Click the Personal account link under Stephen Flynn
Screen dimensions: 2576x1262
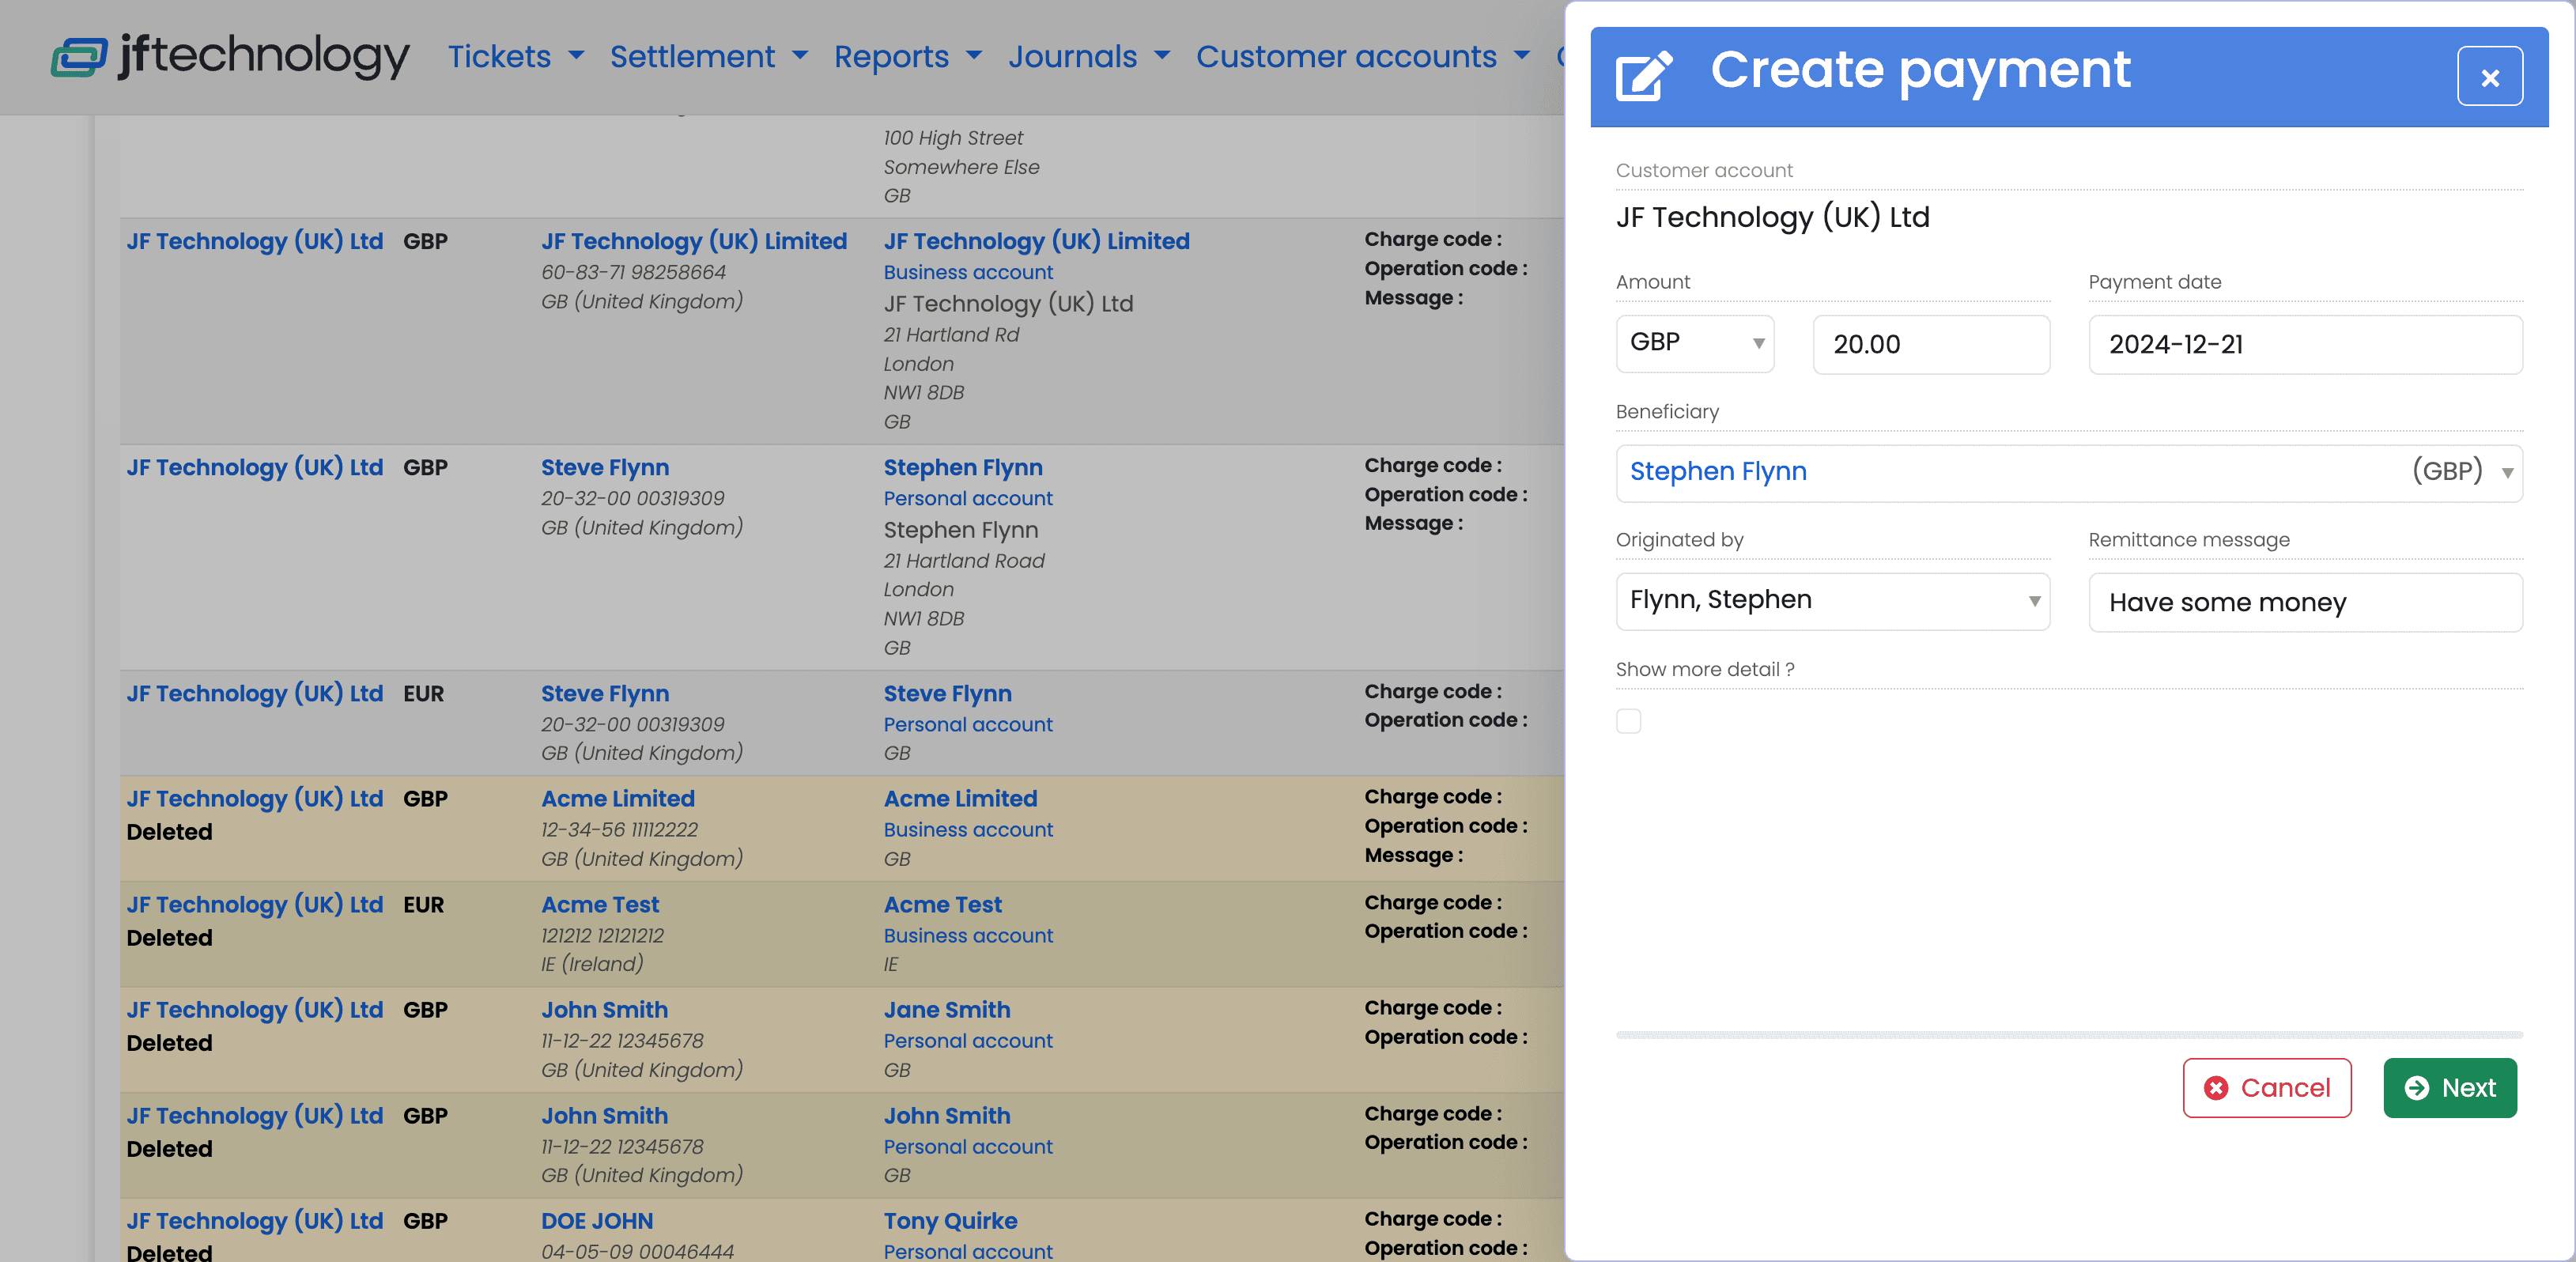(967, 498)
